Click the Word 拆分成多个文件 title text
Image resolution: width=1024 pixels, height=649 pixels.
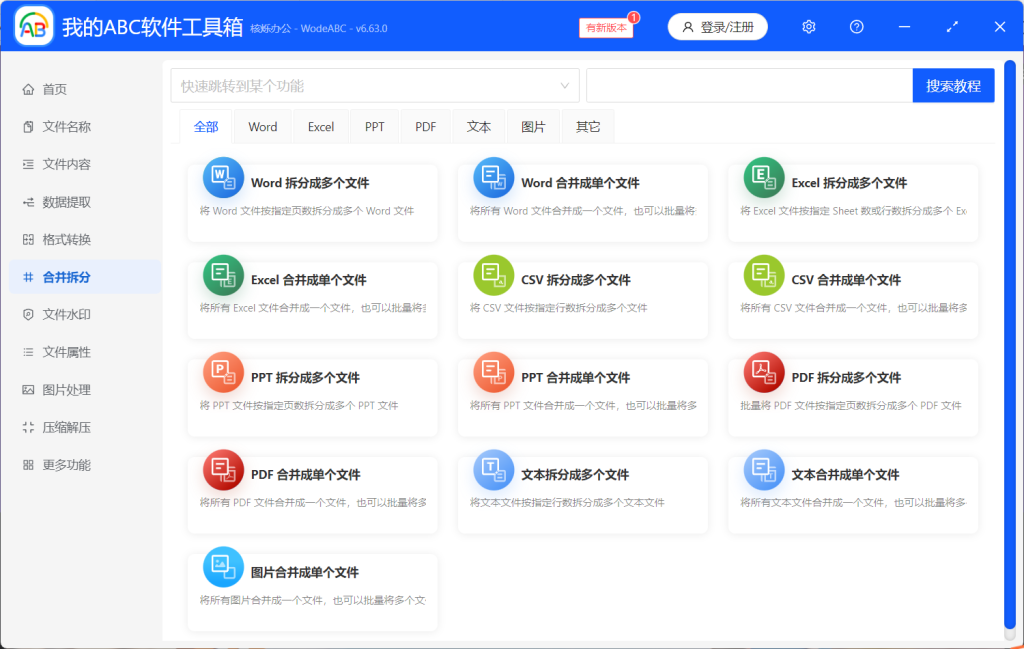[x=310, y=183]
